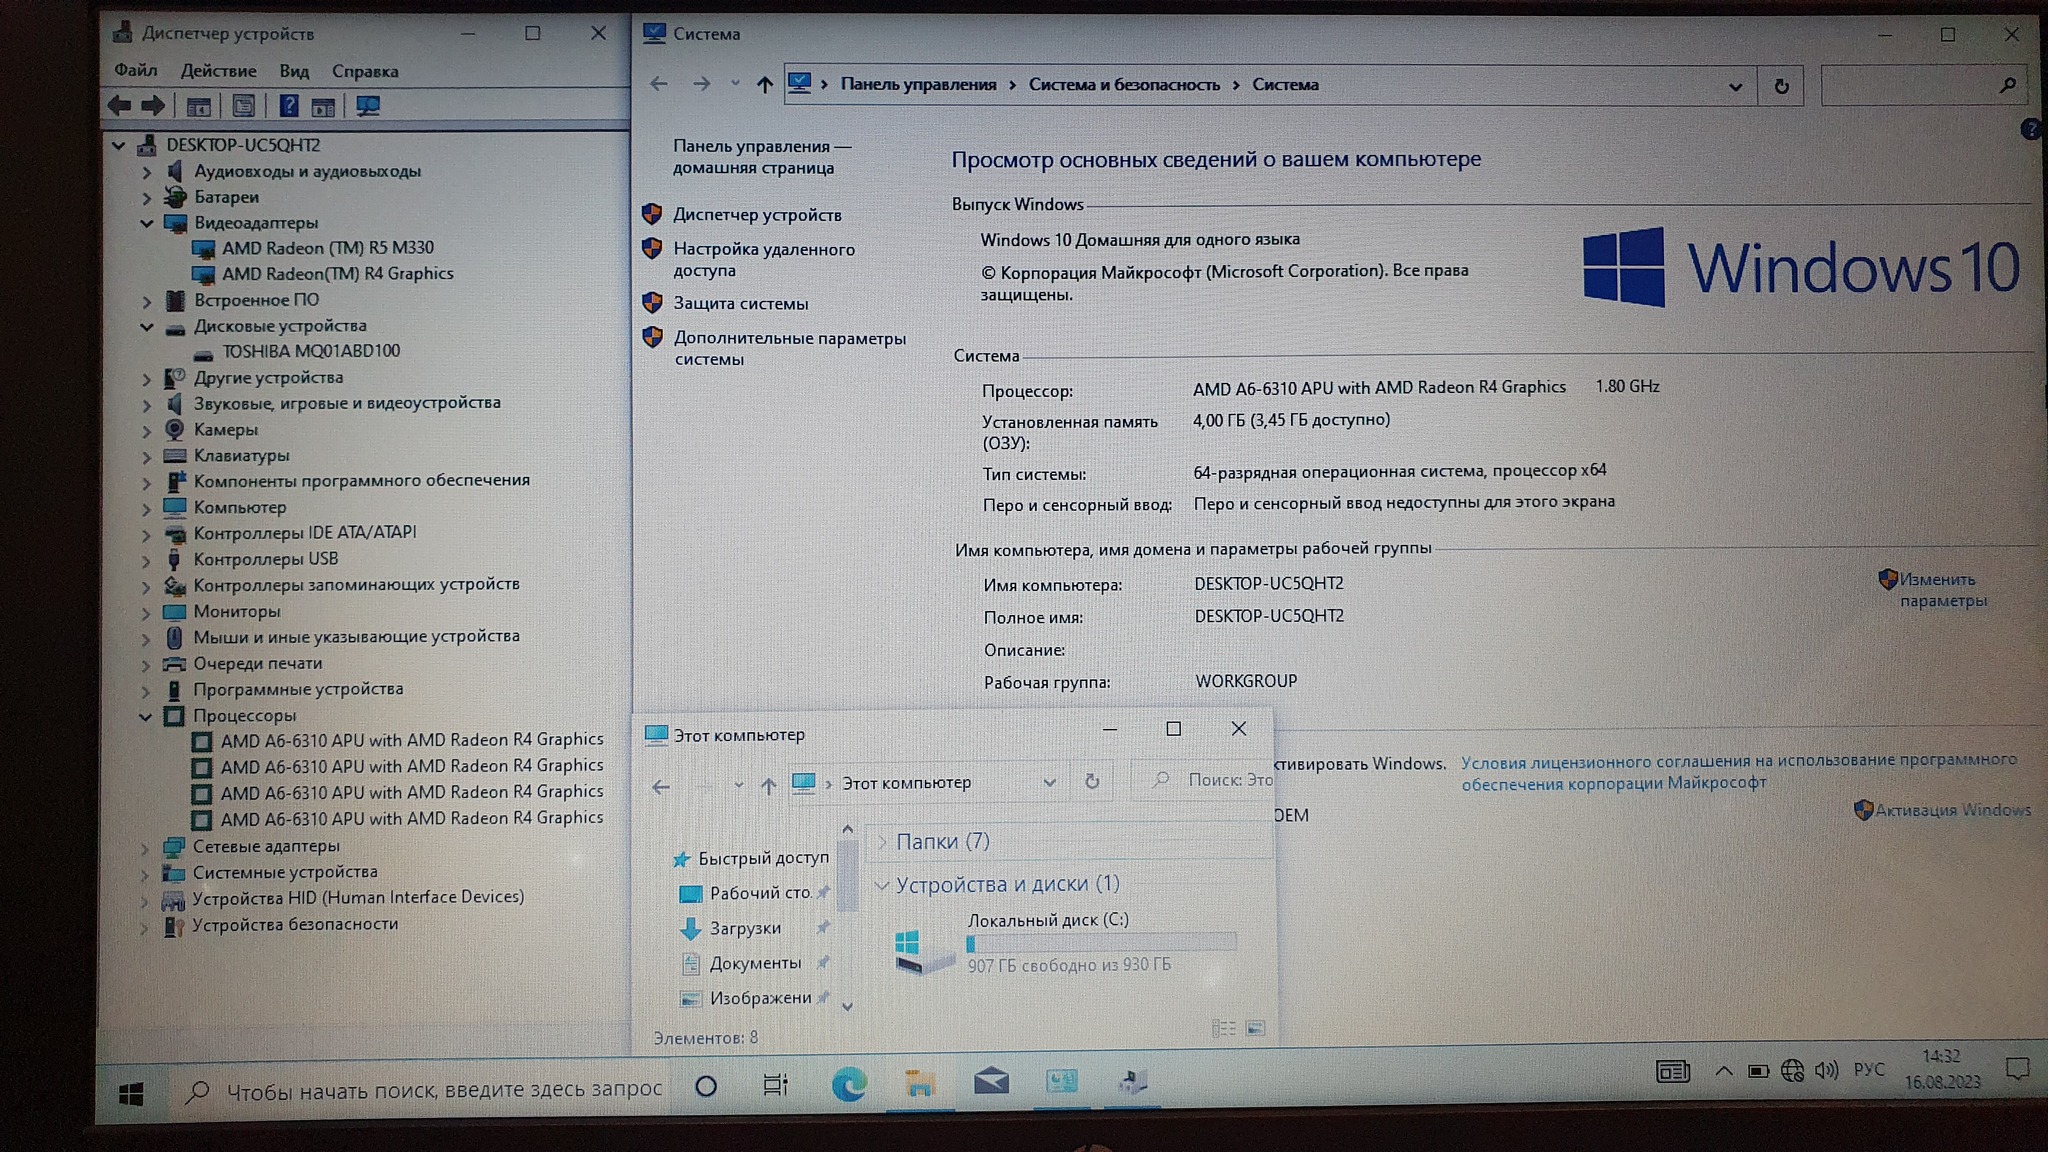The image size is (2048, 1152).
Task: Click the Защита системы link
Action: (x=740, y=303)
